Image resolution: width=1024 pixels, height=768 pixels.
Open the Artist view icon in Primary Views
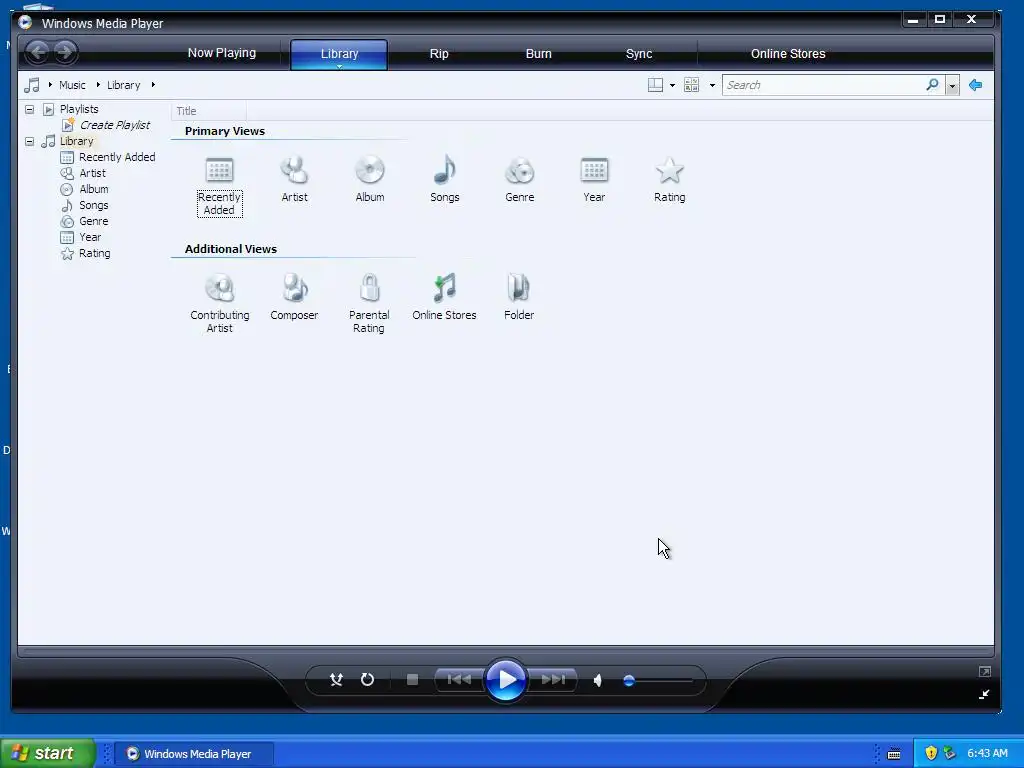pyautogui.click(x=295, y=170)
